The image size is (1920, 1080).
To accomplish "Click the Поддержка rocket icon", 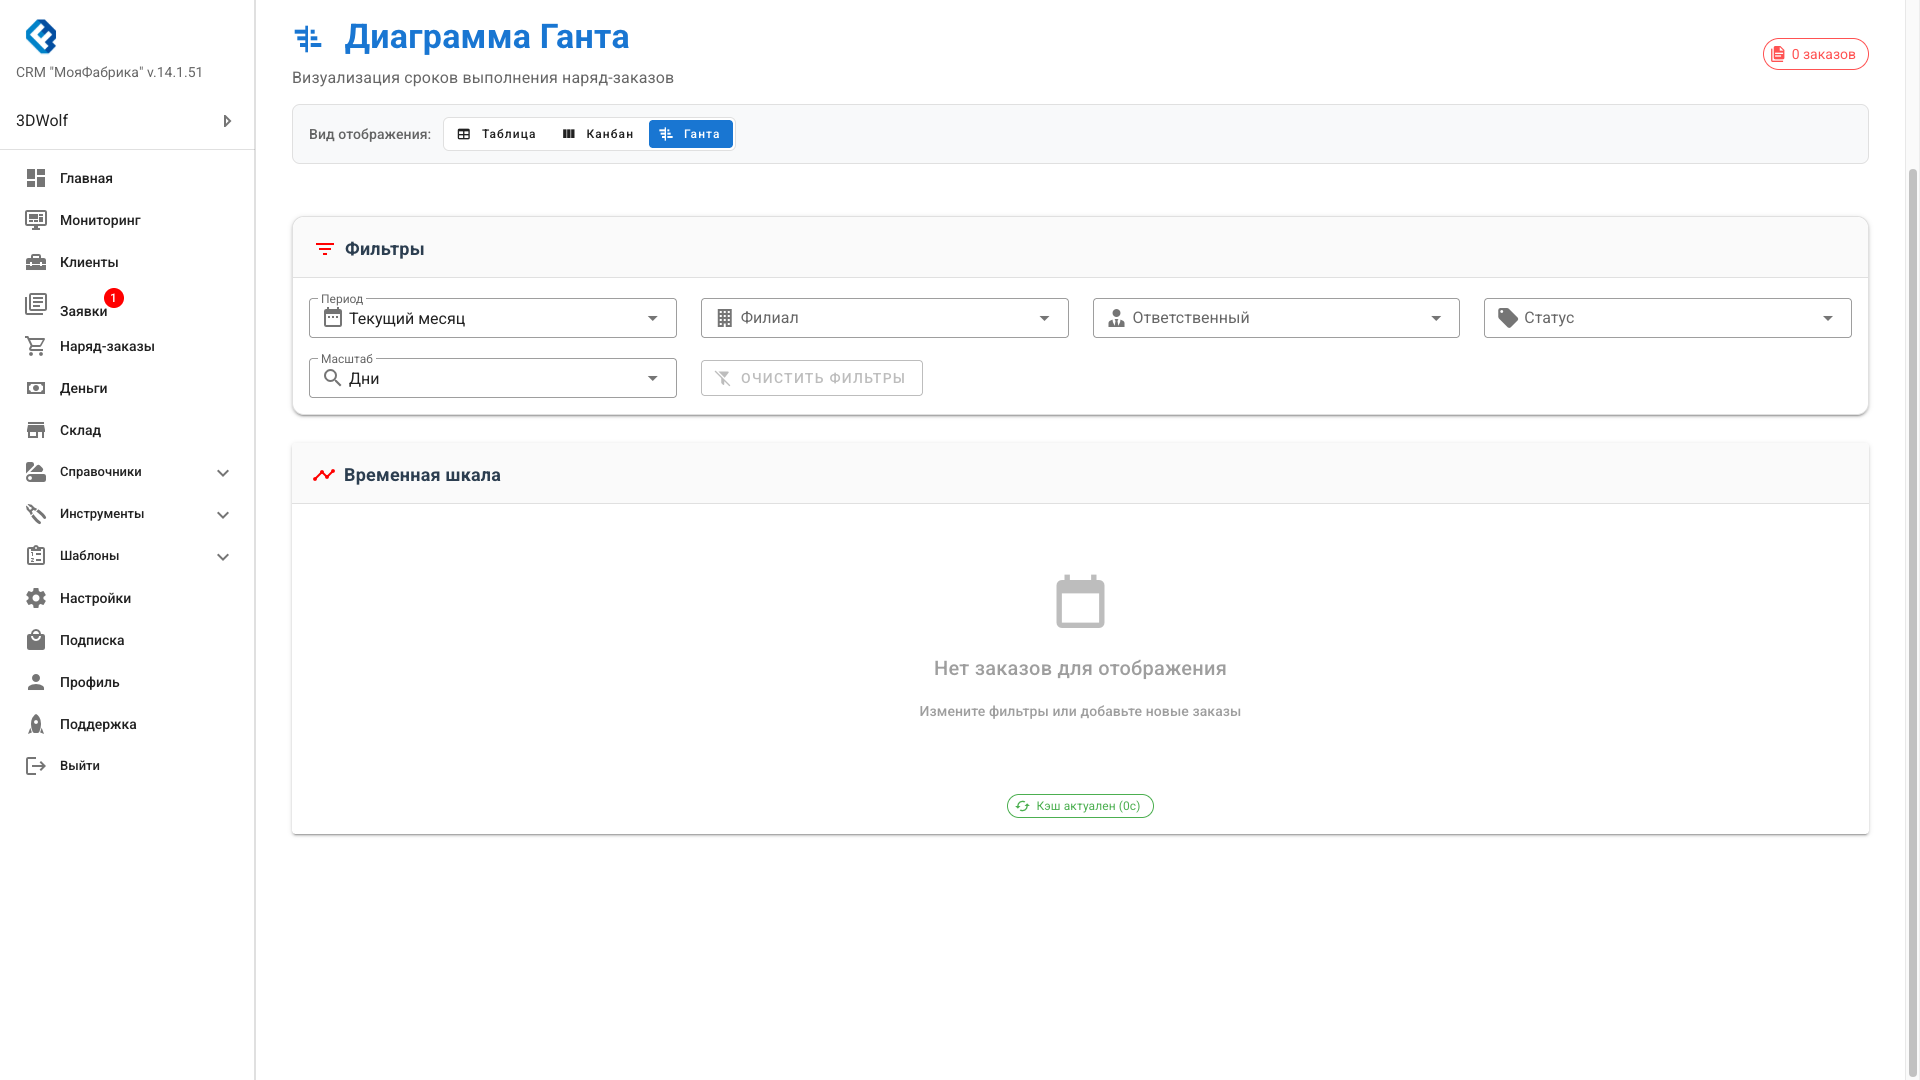I will [x=36, y=724].
